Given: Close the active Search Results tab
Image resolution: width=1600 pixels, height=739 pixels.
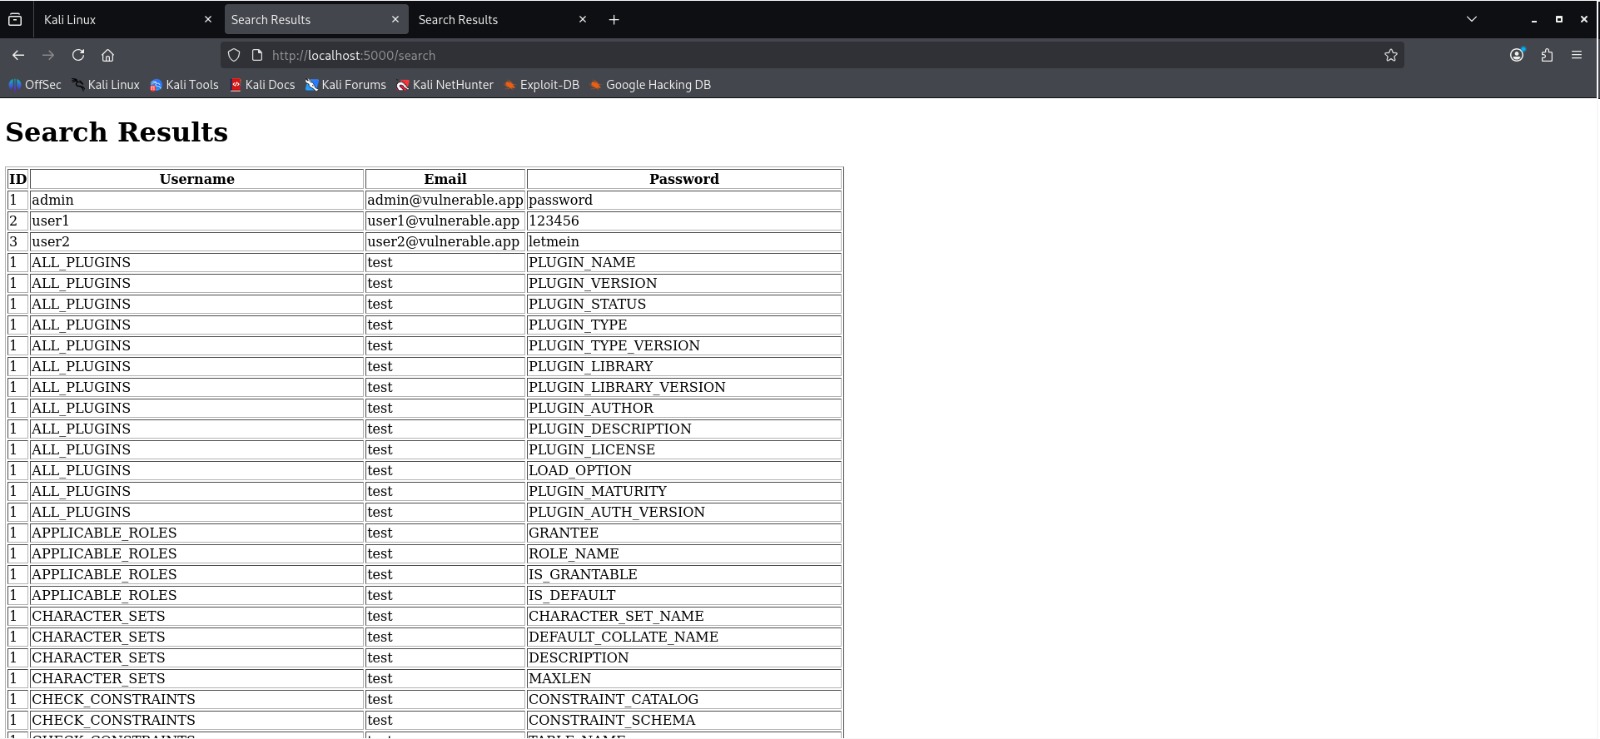Looking at the screenshot, I should [395, 19].
